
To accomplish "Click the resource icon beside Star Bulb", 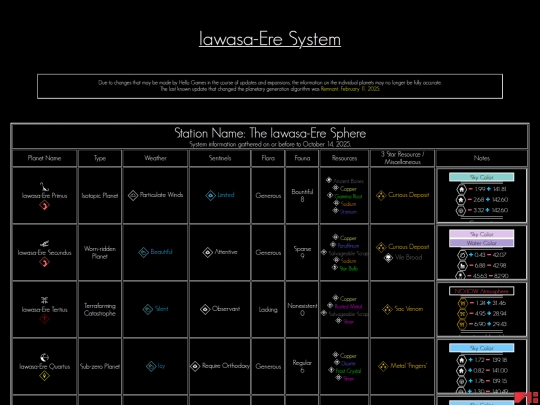I will 335,268.
